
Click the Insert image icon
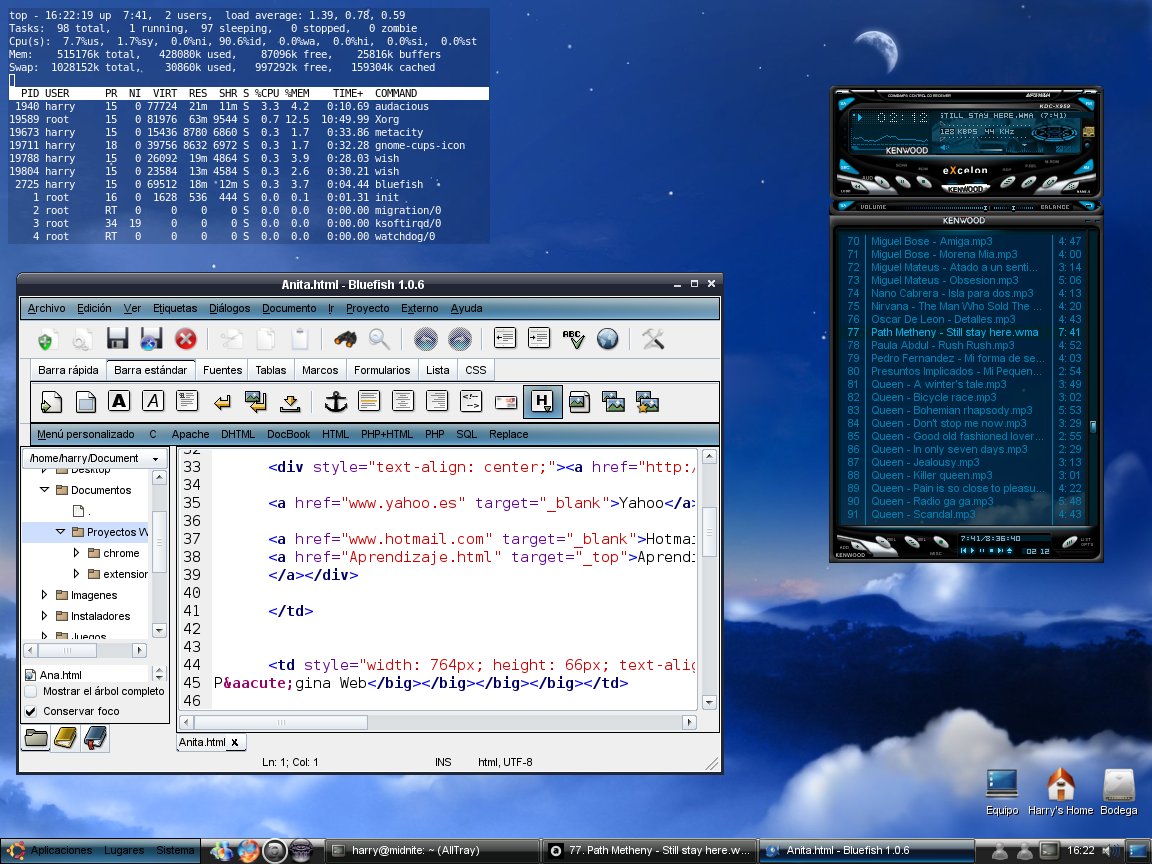(x=579, y=402)
